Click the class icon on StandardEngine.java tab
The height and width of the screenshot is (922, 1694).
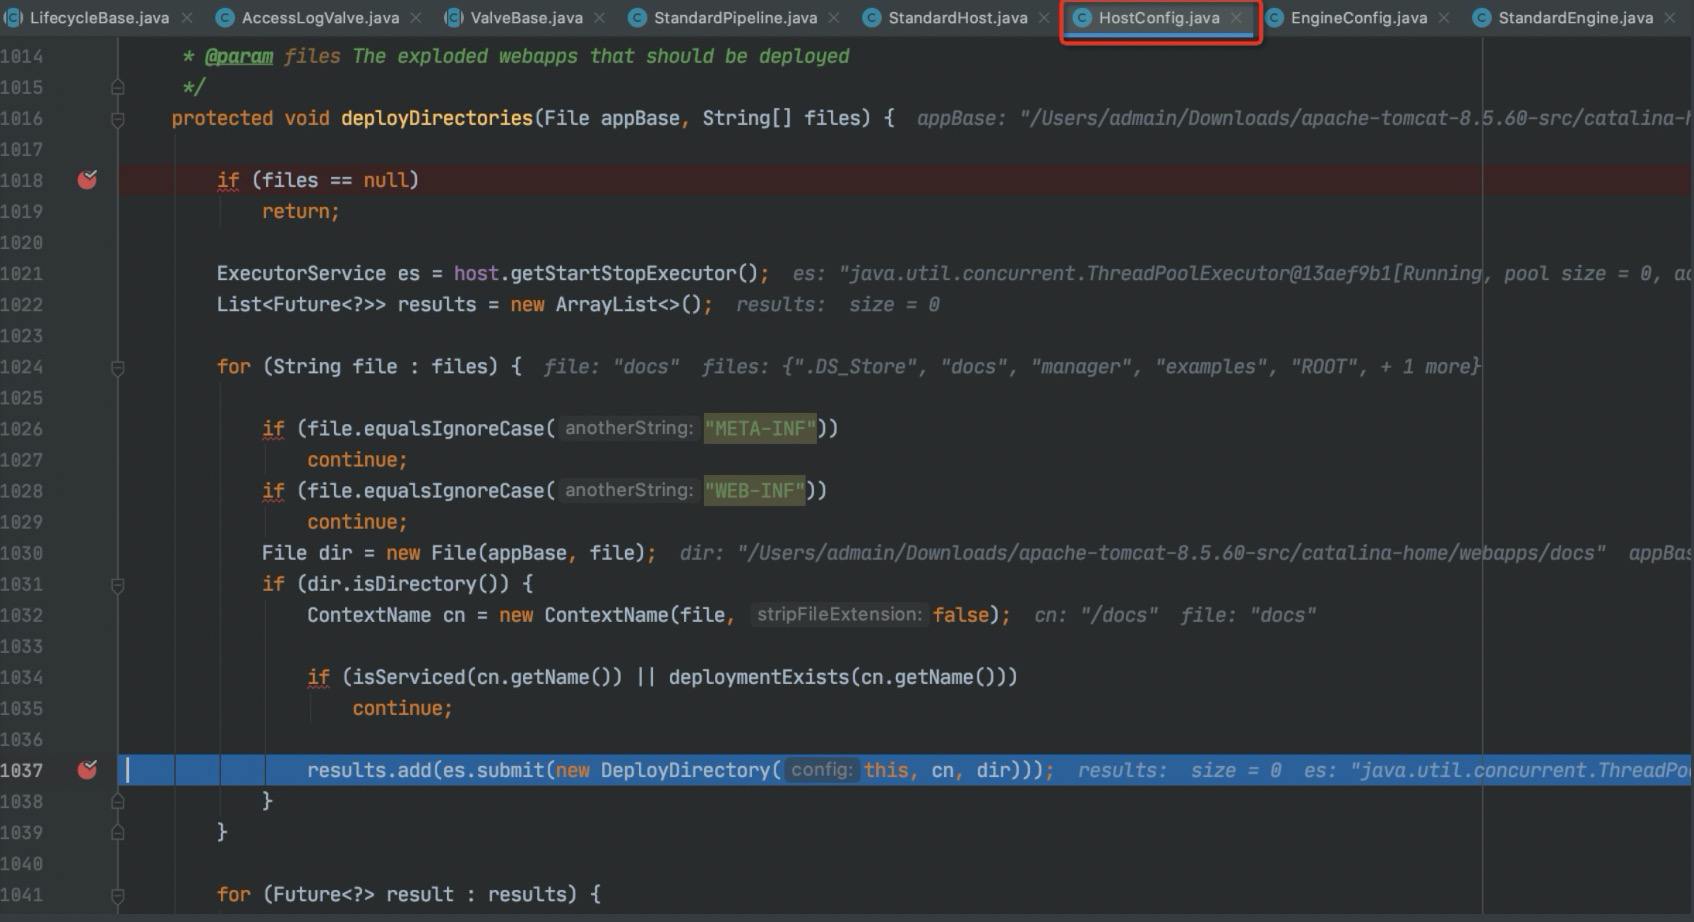coord(1482,18)
